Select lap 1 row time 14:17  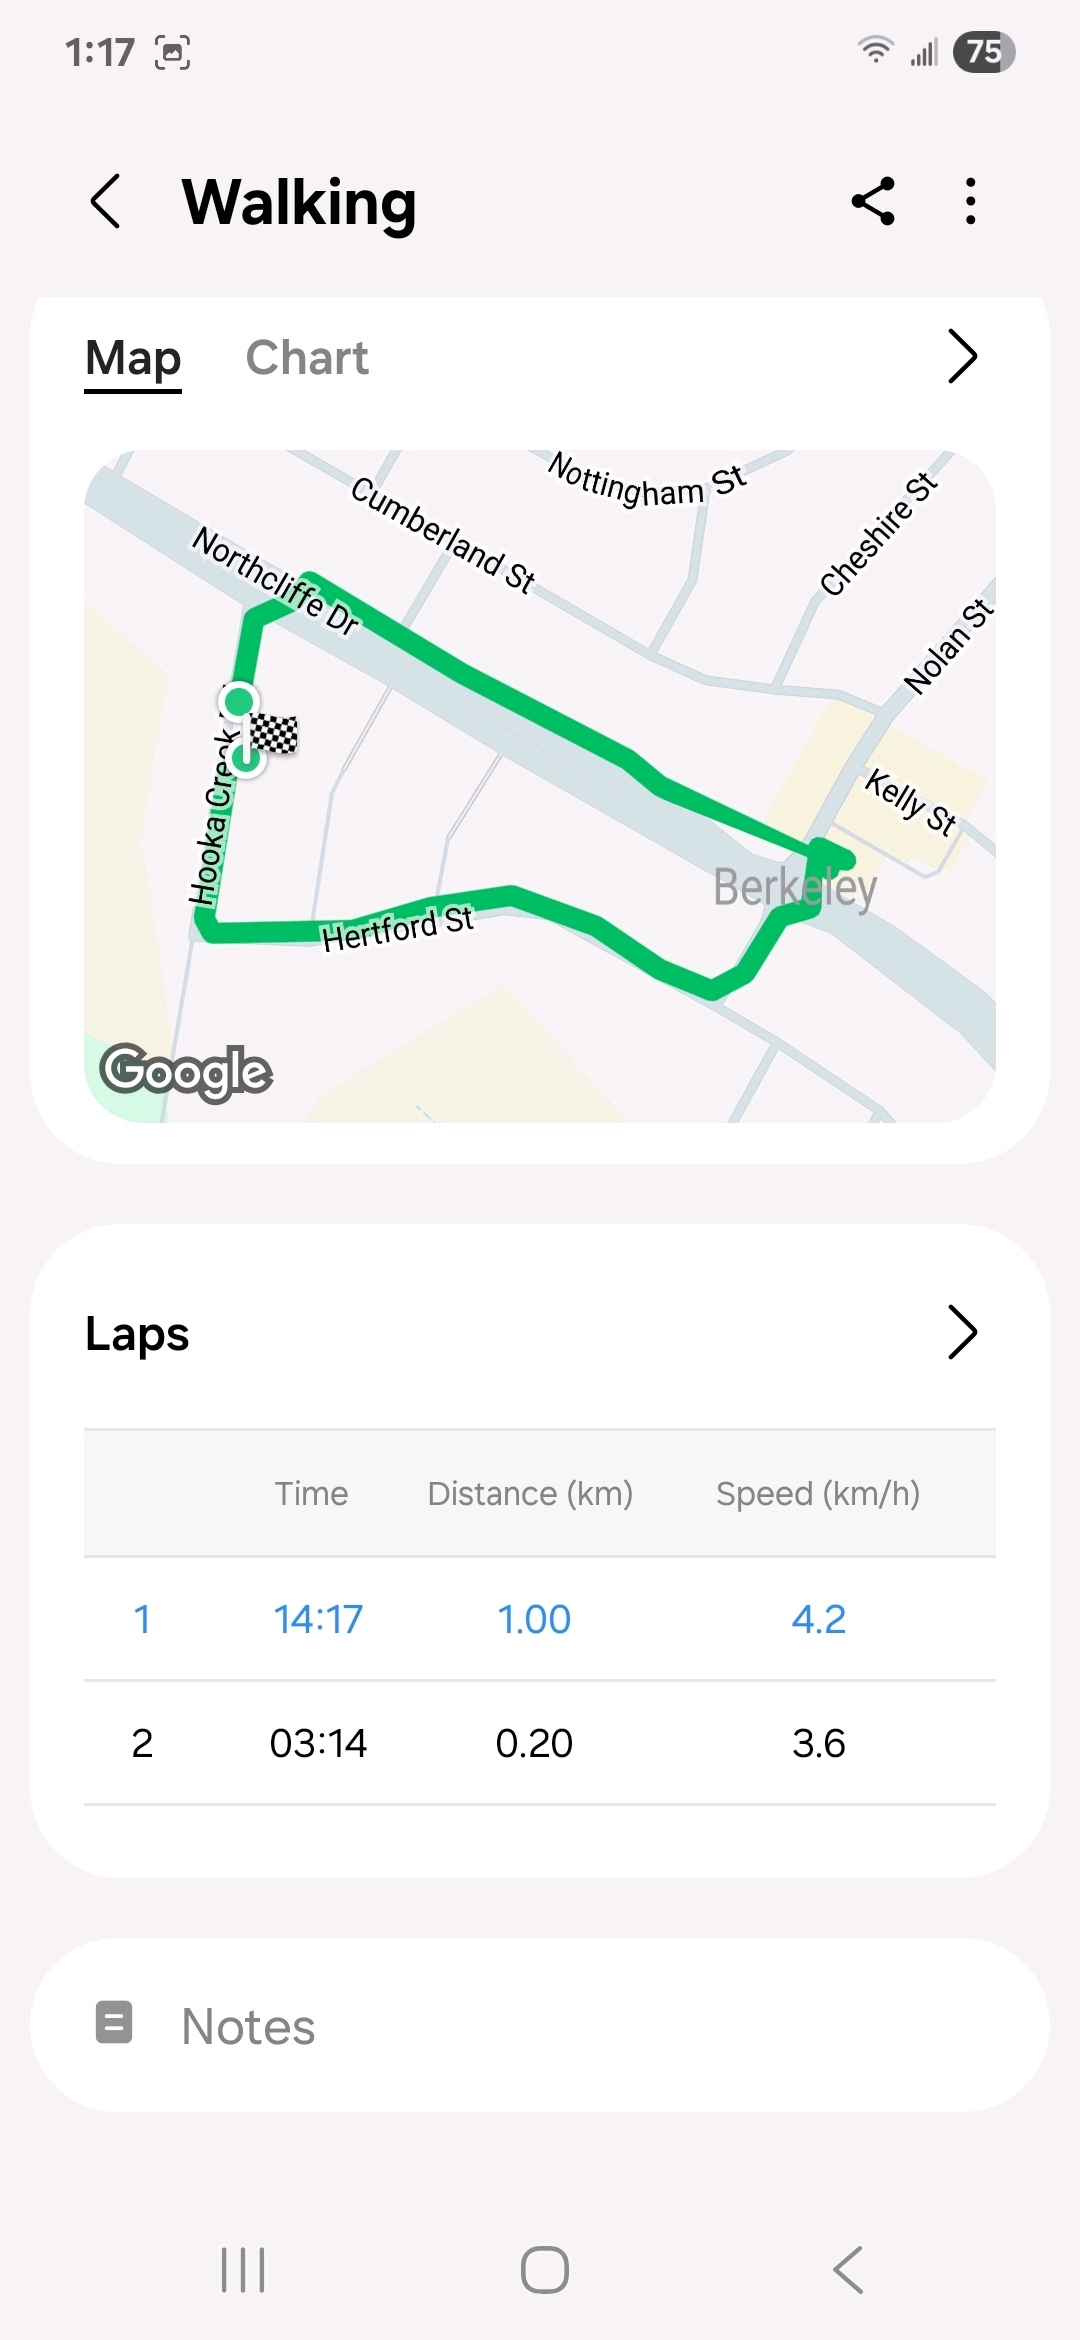pos(318,1619)
